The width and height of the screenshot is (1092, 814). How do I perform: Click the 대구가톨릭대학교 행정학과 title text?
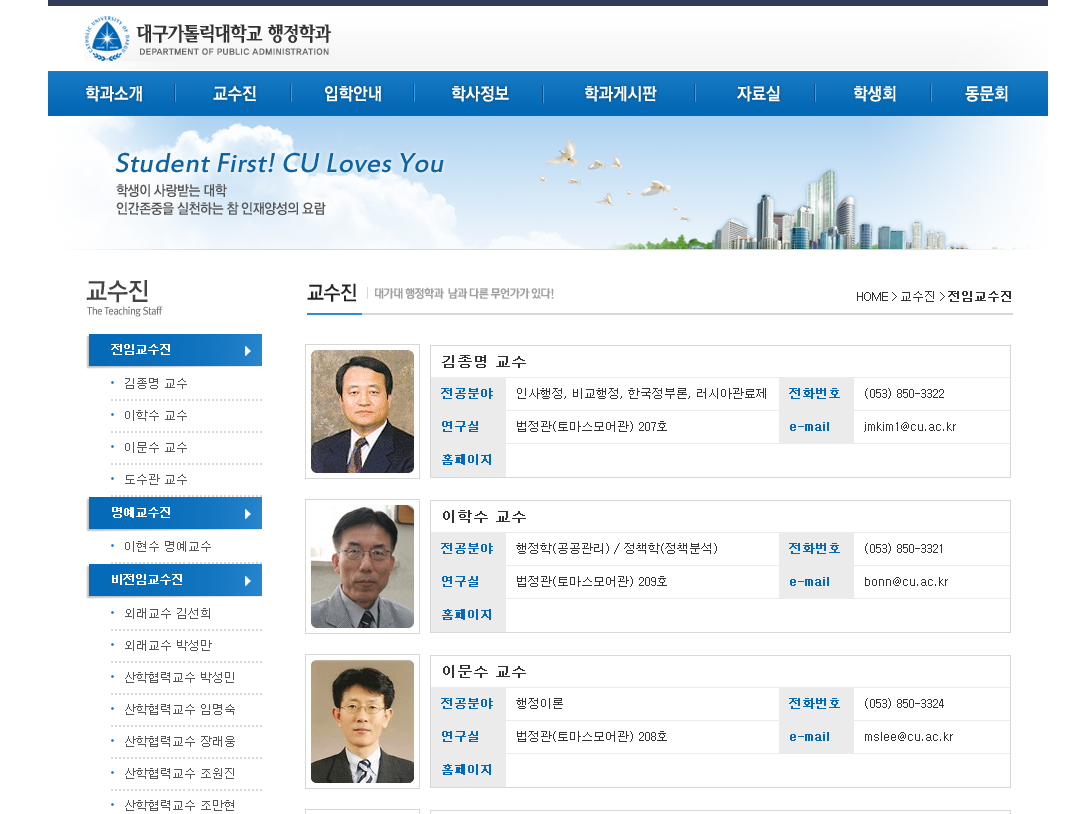(x=233, y=33)
